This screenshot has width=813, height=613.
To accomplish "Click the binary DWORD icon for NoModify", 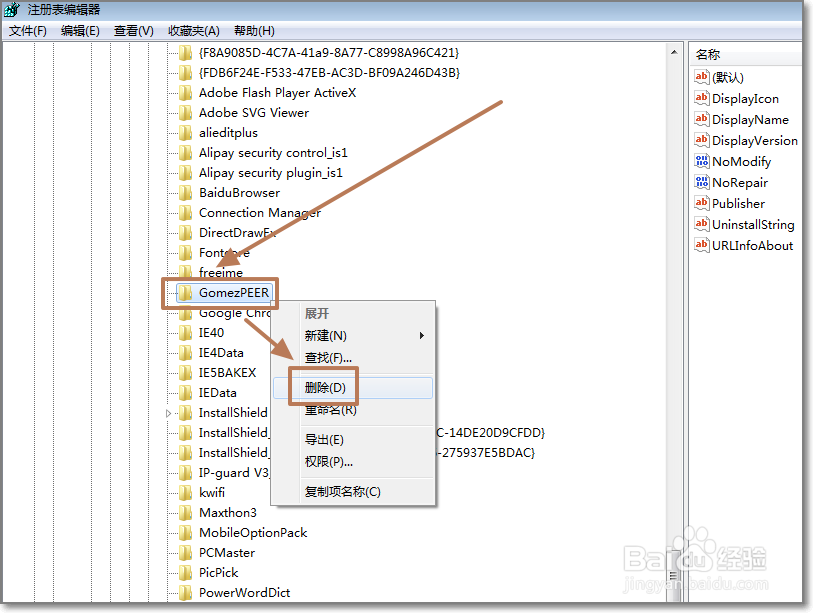I will click(x=702, y=161).
